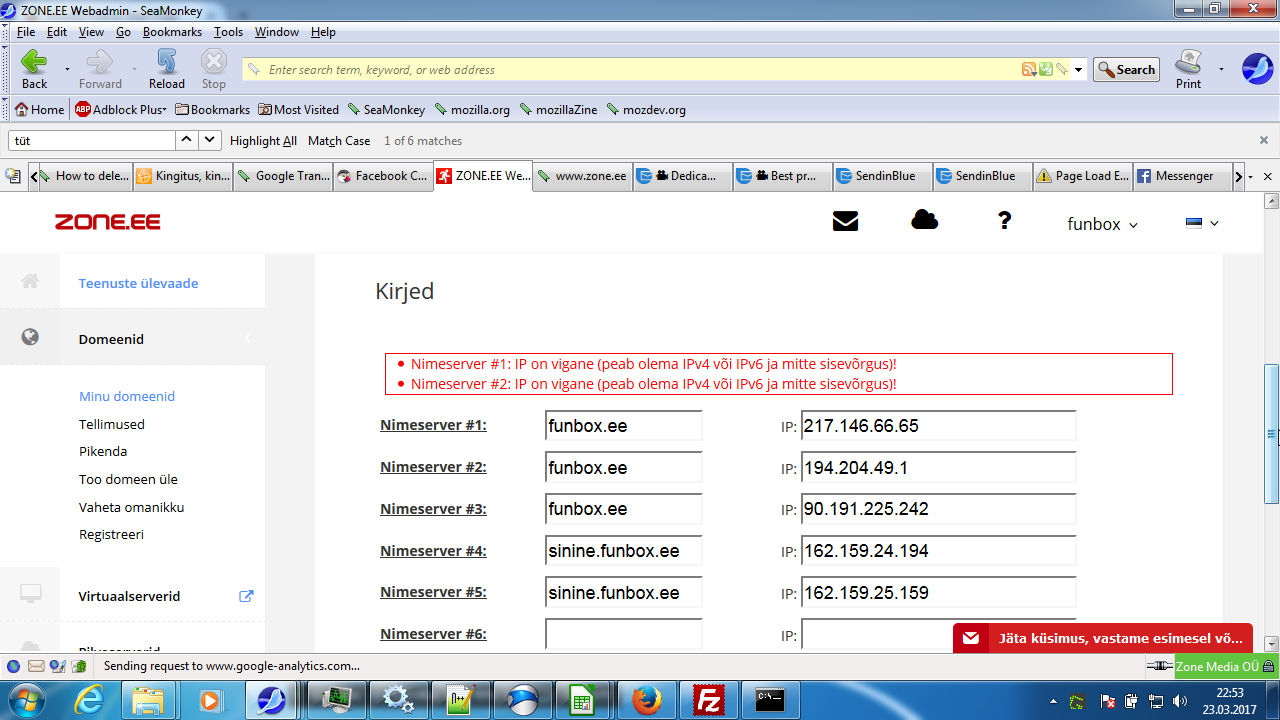Close the find bar

[x=1264, y=141]
